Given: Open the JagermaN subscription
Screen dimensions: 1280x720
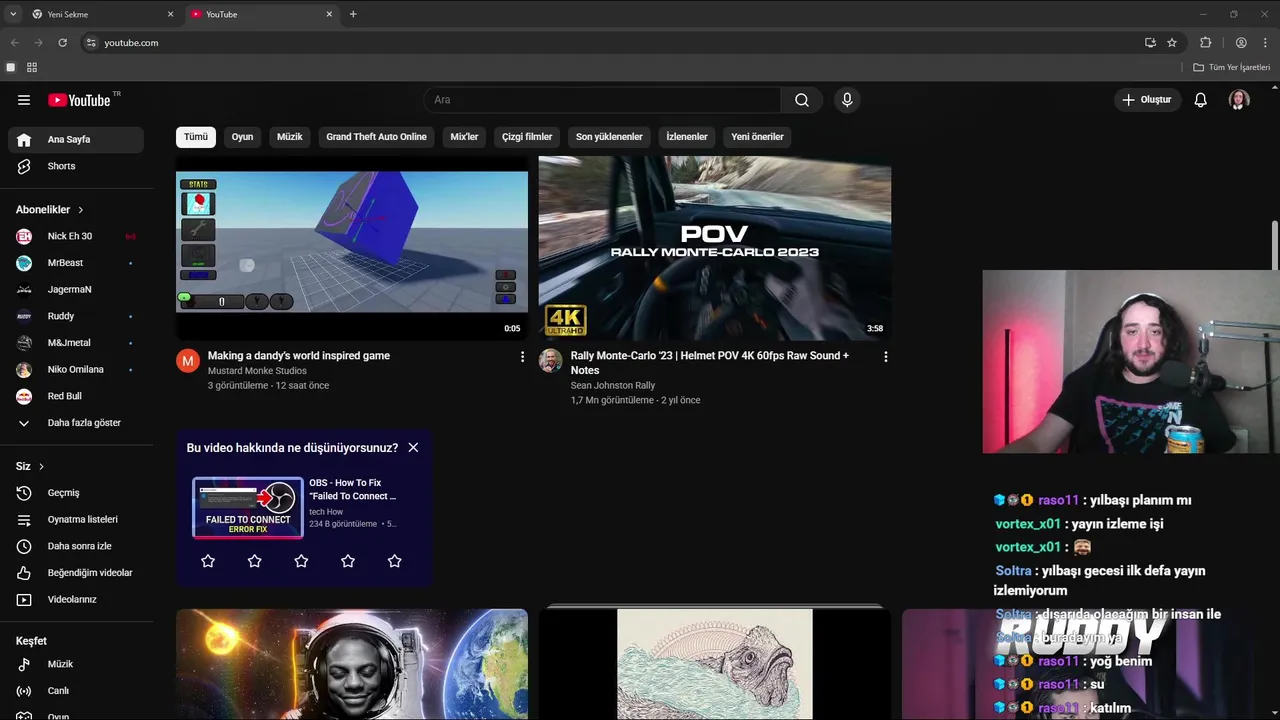Looking at the screenshot, I should click(76, 289).
